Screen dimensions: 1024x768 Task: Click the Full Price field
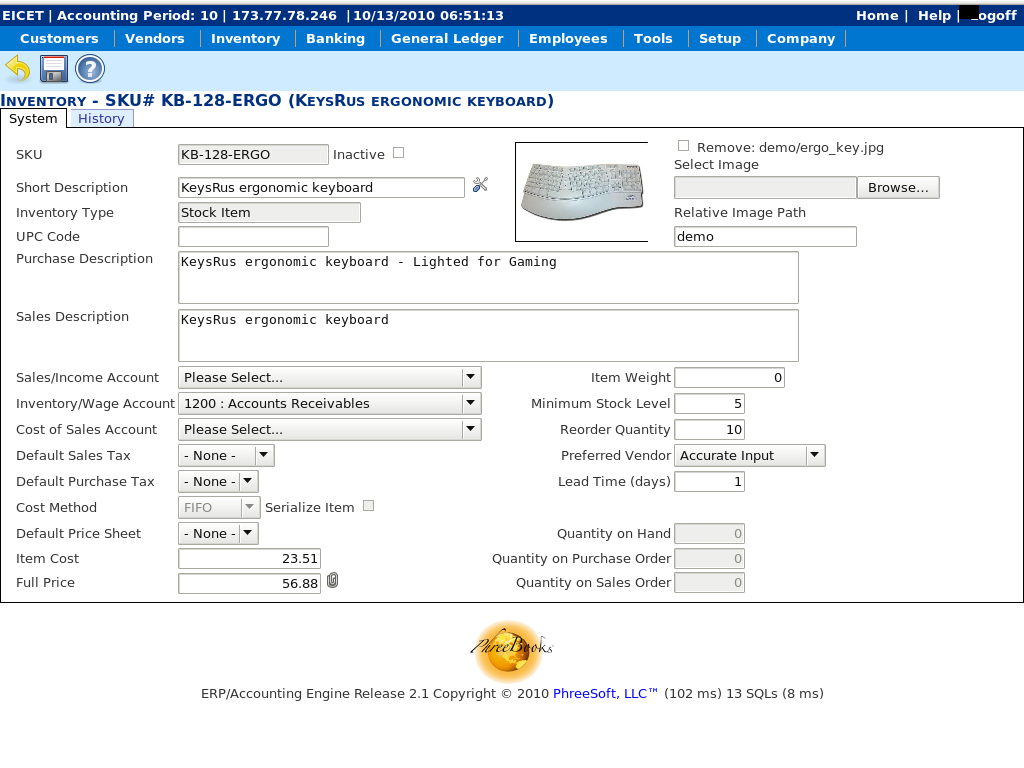pos(249,583)
